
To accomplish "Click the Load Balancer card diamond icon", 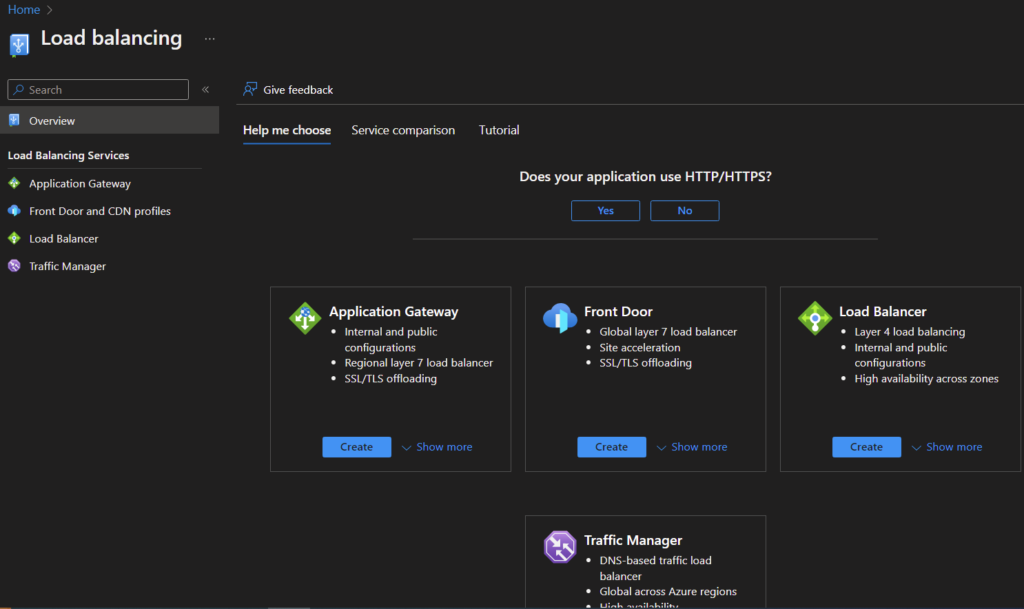I will pyautogui.click(x=814, y=318).
